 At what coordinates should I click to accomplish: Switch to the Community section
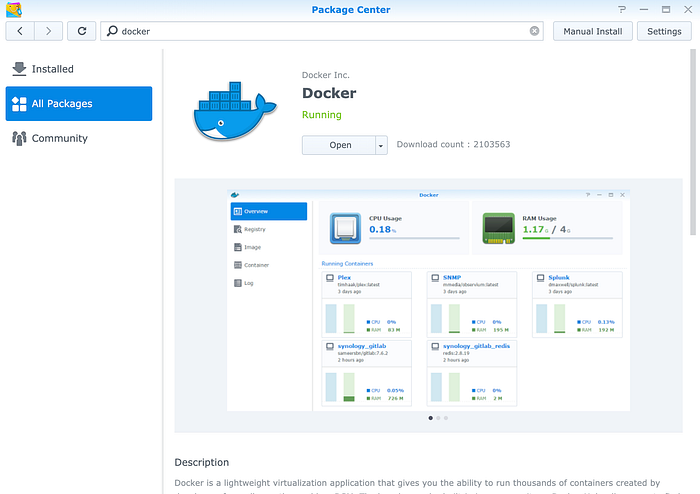tap(79, 138)
